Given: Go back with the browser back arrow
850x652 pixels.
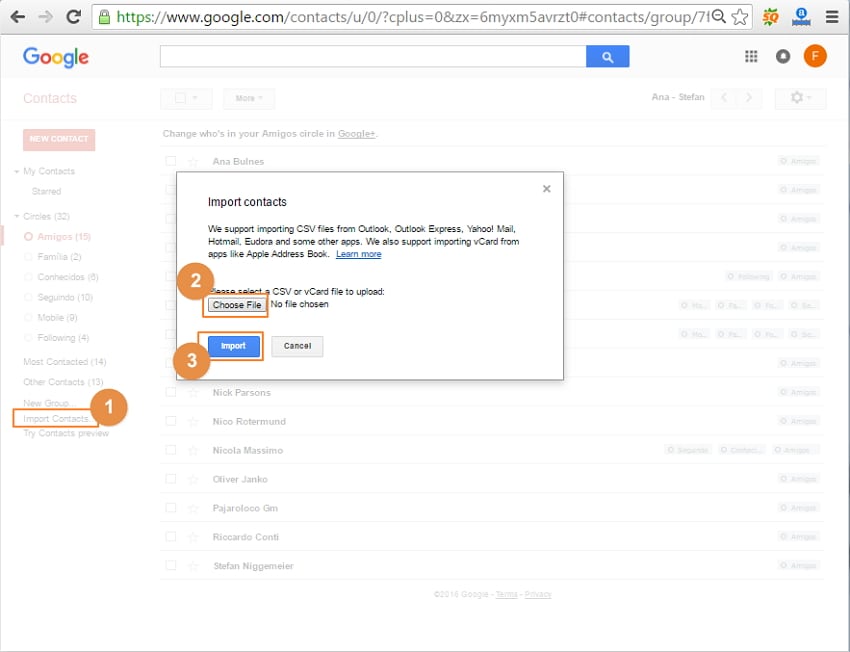Looking at the screenshot, I should (x=18, y=17).
